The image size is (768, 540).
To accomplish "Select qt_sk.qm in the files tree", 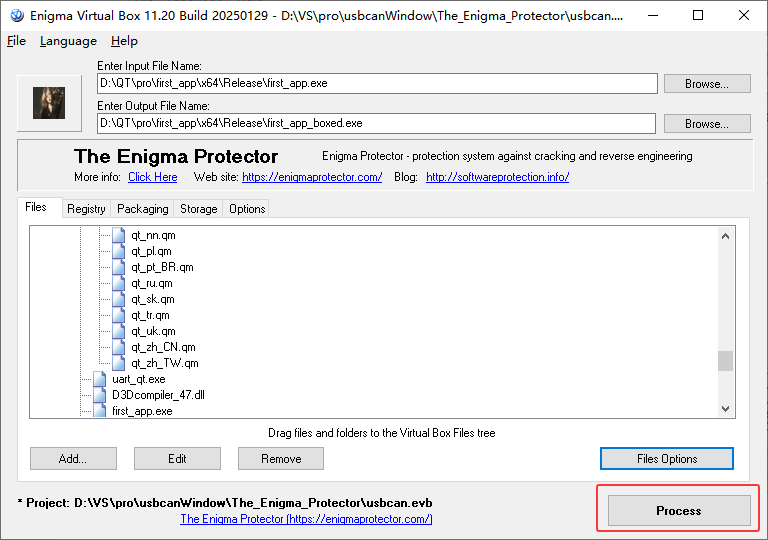I will [153, 299].
